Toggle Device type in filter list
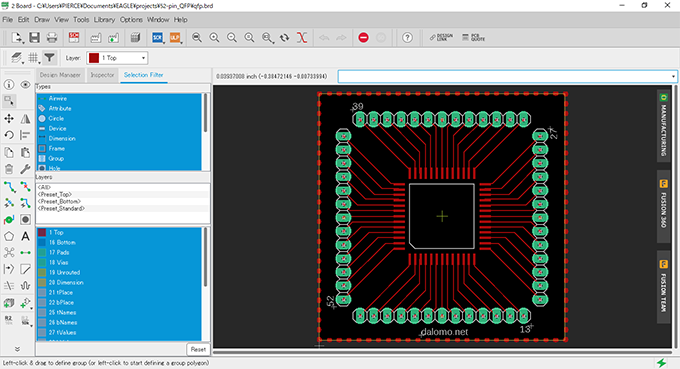680x369 pixels. 118,128
